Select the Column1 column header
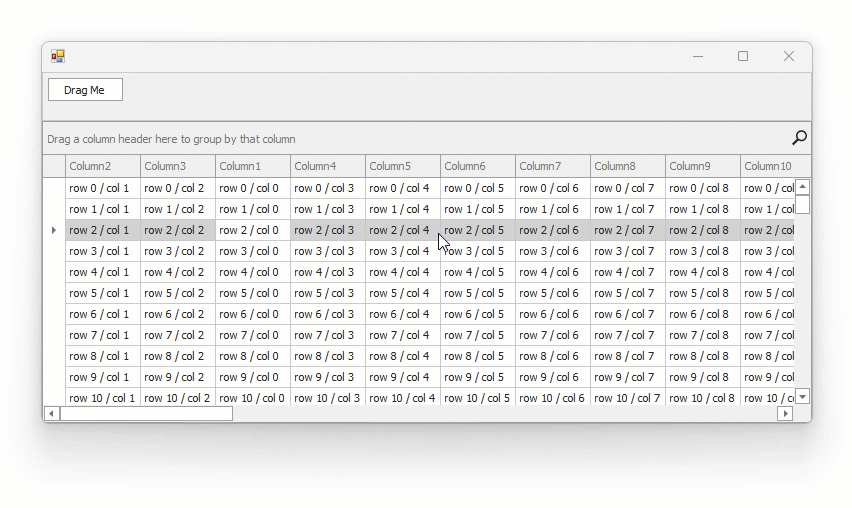This screenshot has height=508, width=852. click(x=253, y=166)
